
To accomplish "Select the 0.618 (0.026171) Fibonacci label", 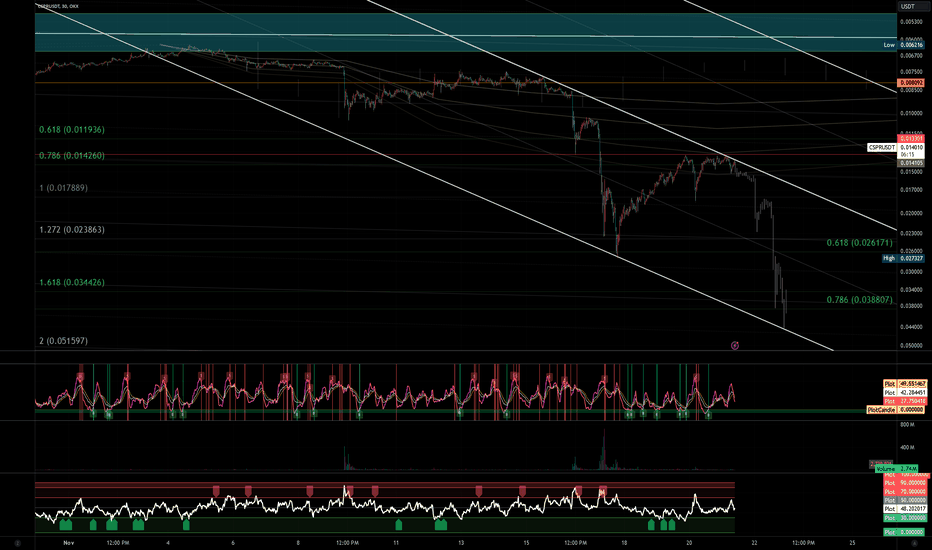I will tap(859, 243).
